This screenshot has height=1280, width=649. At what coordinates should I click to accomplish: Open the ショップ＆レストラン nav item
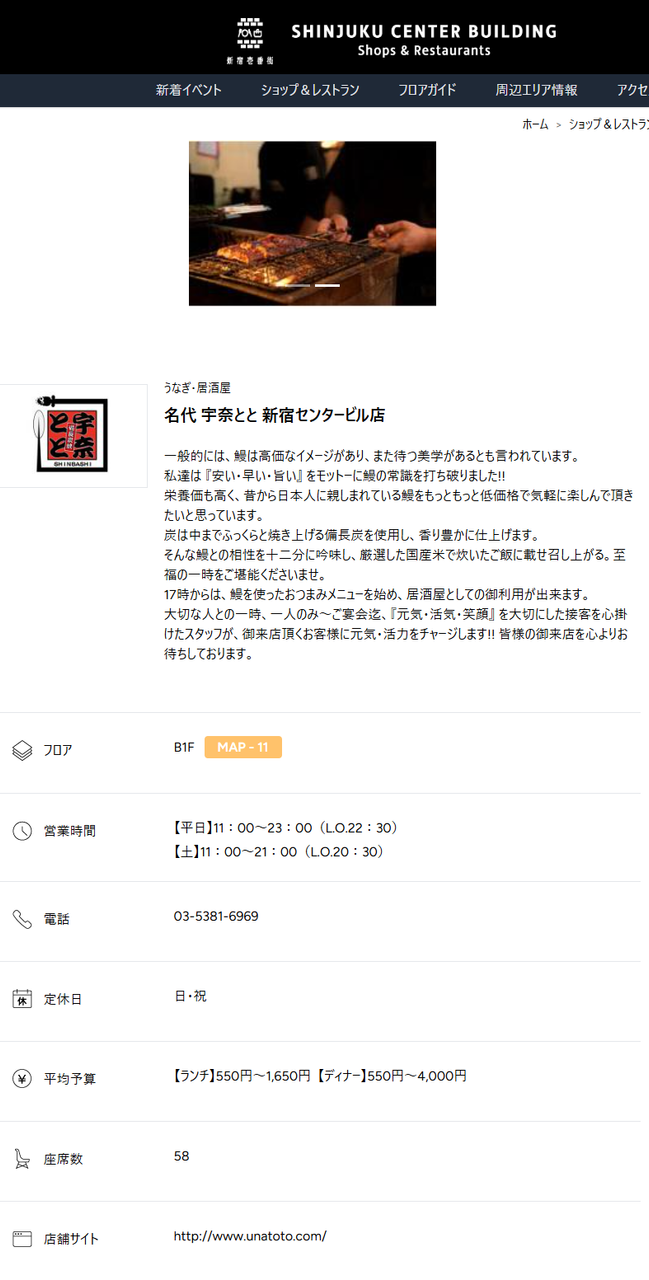[x=310, y=90]
